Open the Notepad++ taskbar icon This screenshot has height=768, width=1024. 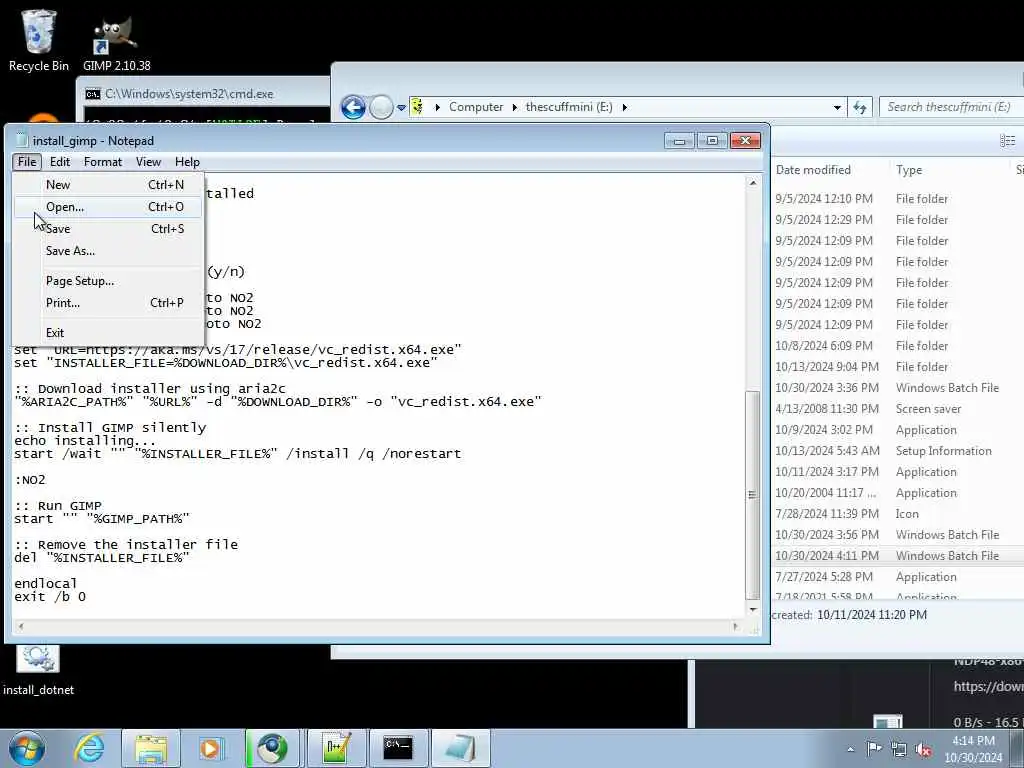336,748
